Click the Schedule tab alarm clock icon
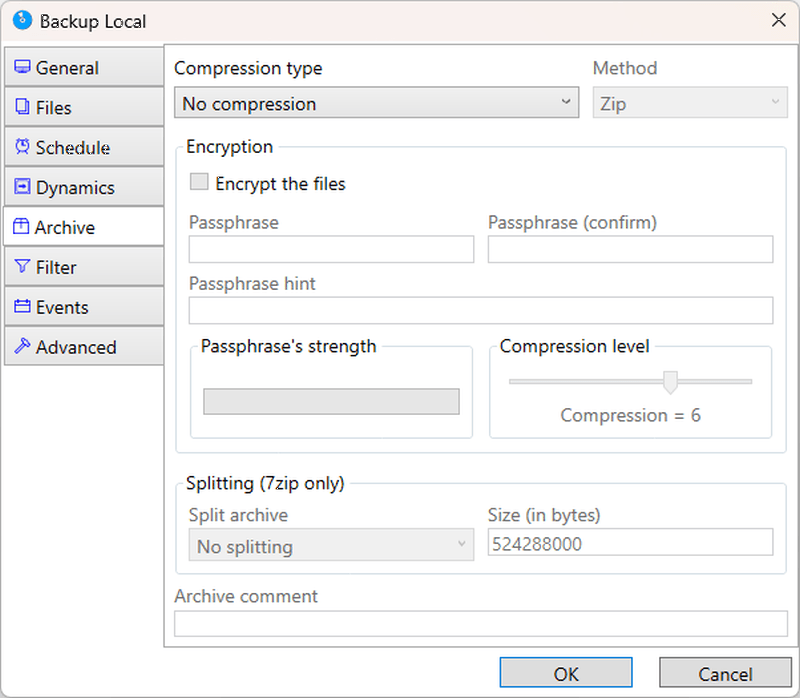This screenshot has width=800, height=700. click(22, 146)
